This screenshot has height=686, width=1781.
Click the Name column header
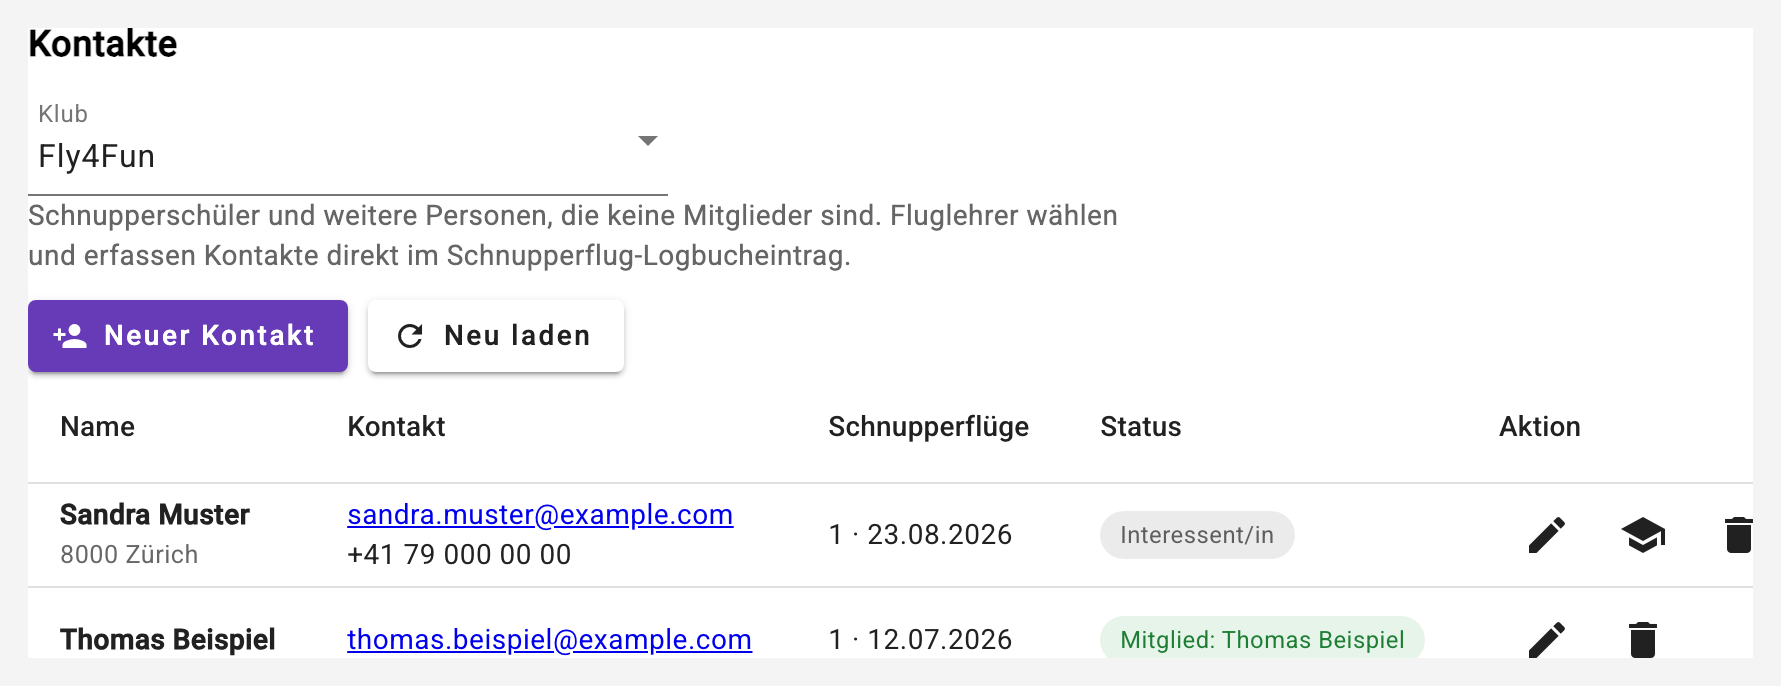98,427
